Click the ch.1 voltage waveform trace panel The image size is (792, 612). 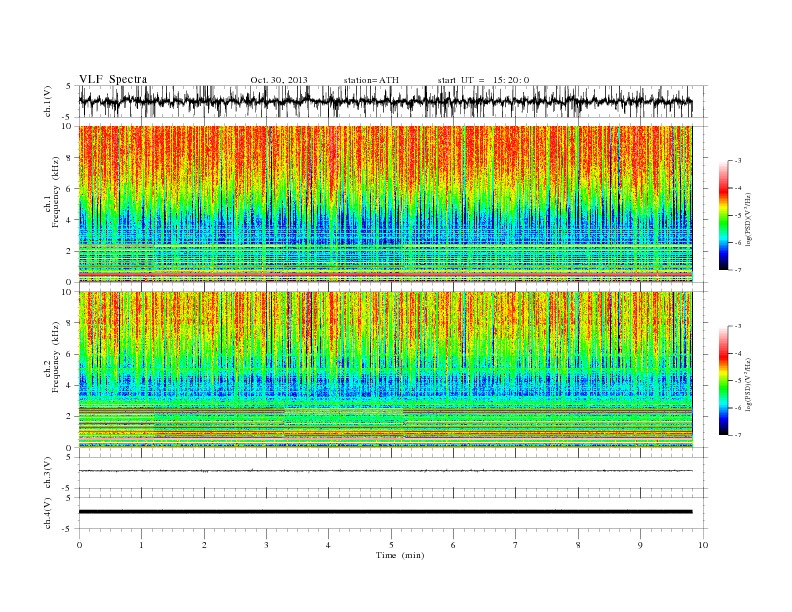(x=393, y=101)
